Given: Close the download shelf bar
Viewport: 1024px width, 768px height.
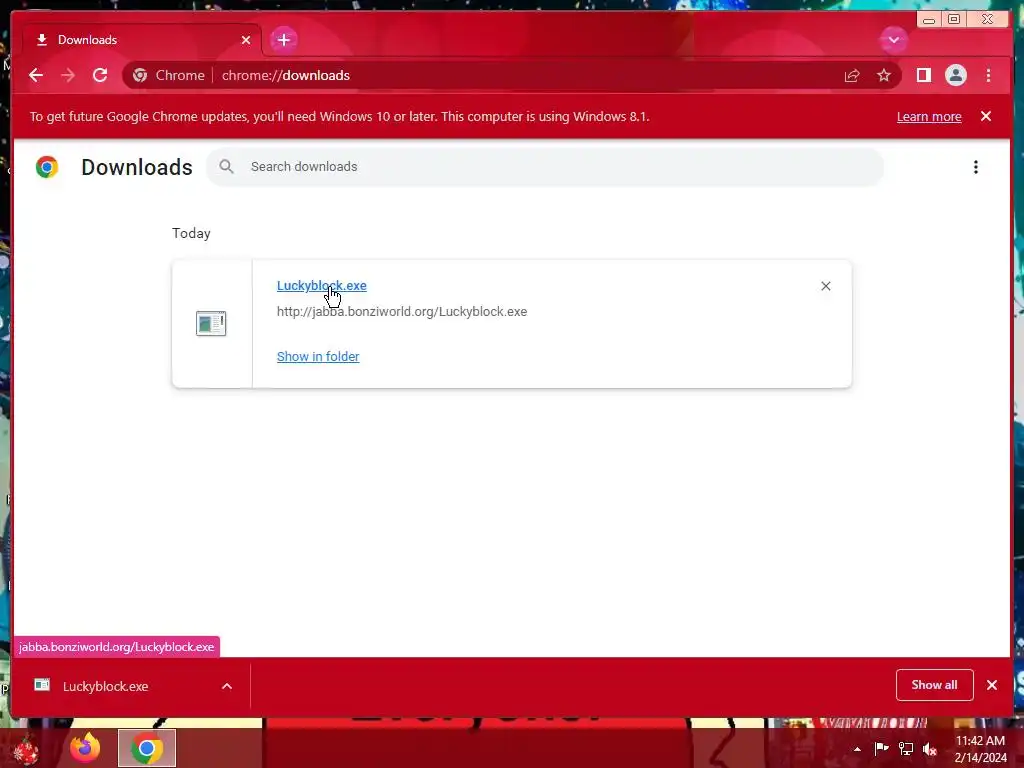Looking at the screenshot, I should [992, 685].
